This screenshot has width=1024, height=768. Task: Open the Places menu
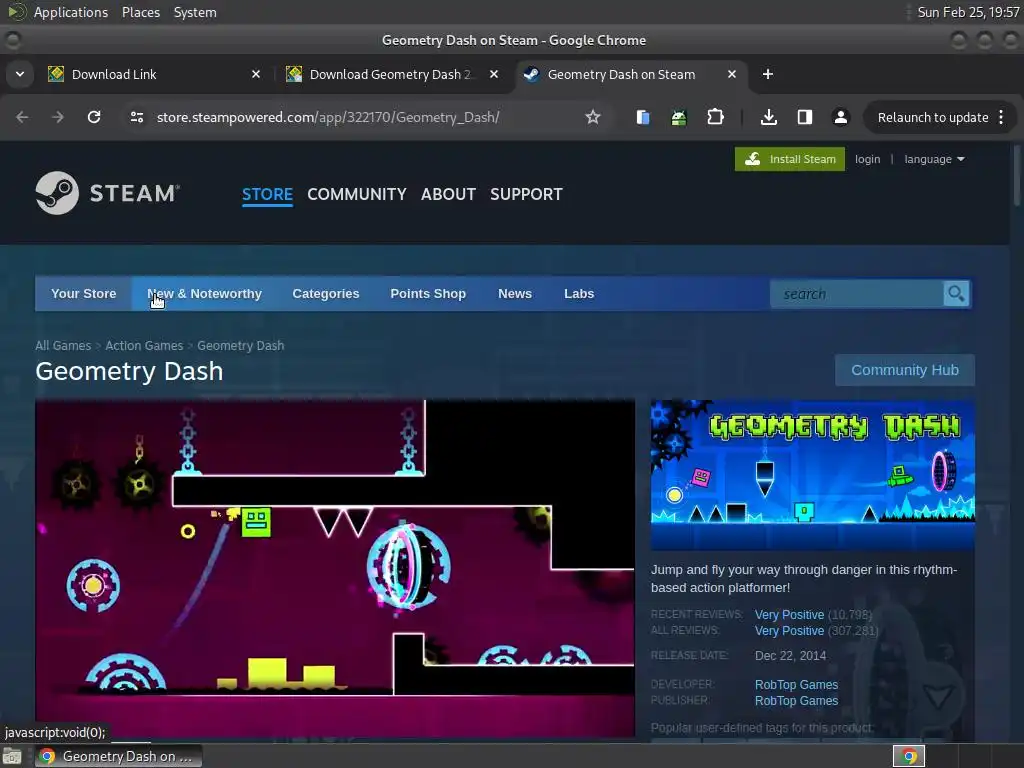(x=141, y=12)
